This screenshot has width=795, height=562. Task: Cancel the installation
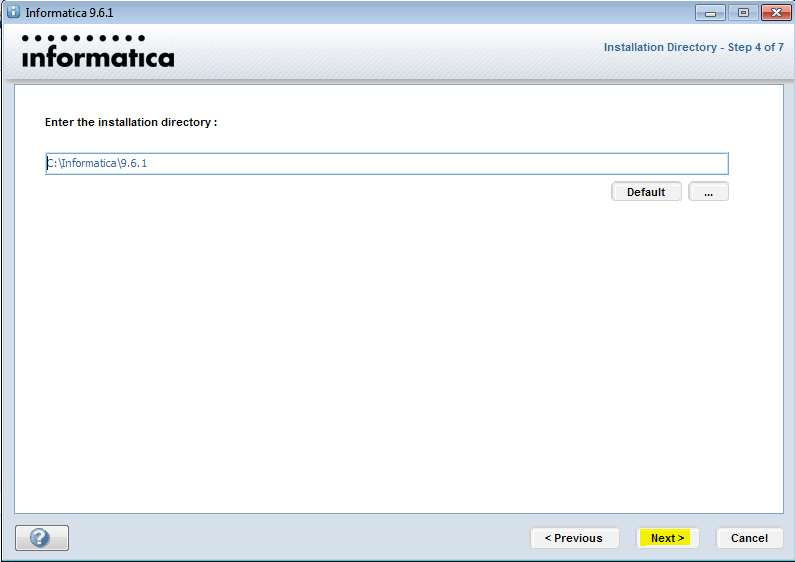coord(749,538)
